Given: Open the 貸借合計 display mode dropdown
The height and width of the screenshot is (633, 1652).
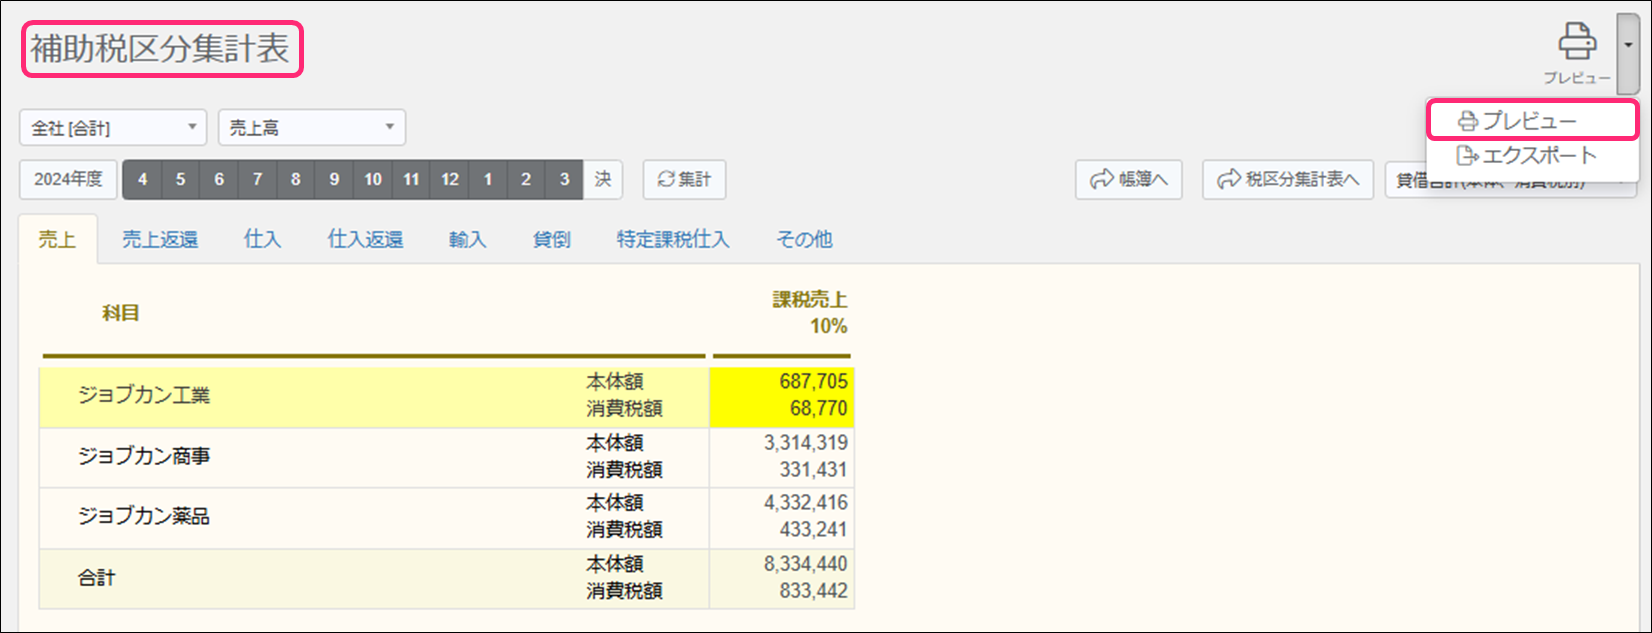Looking at the screenshot, I should [1510, 181].
